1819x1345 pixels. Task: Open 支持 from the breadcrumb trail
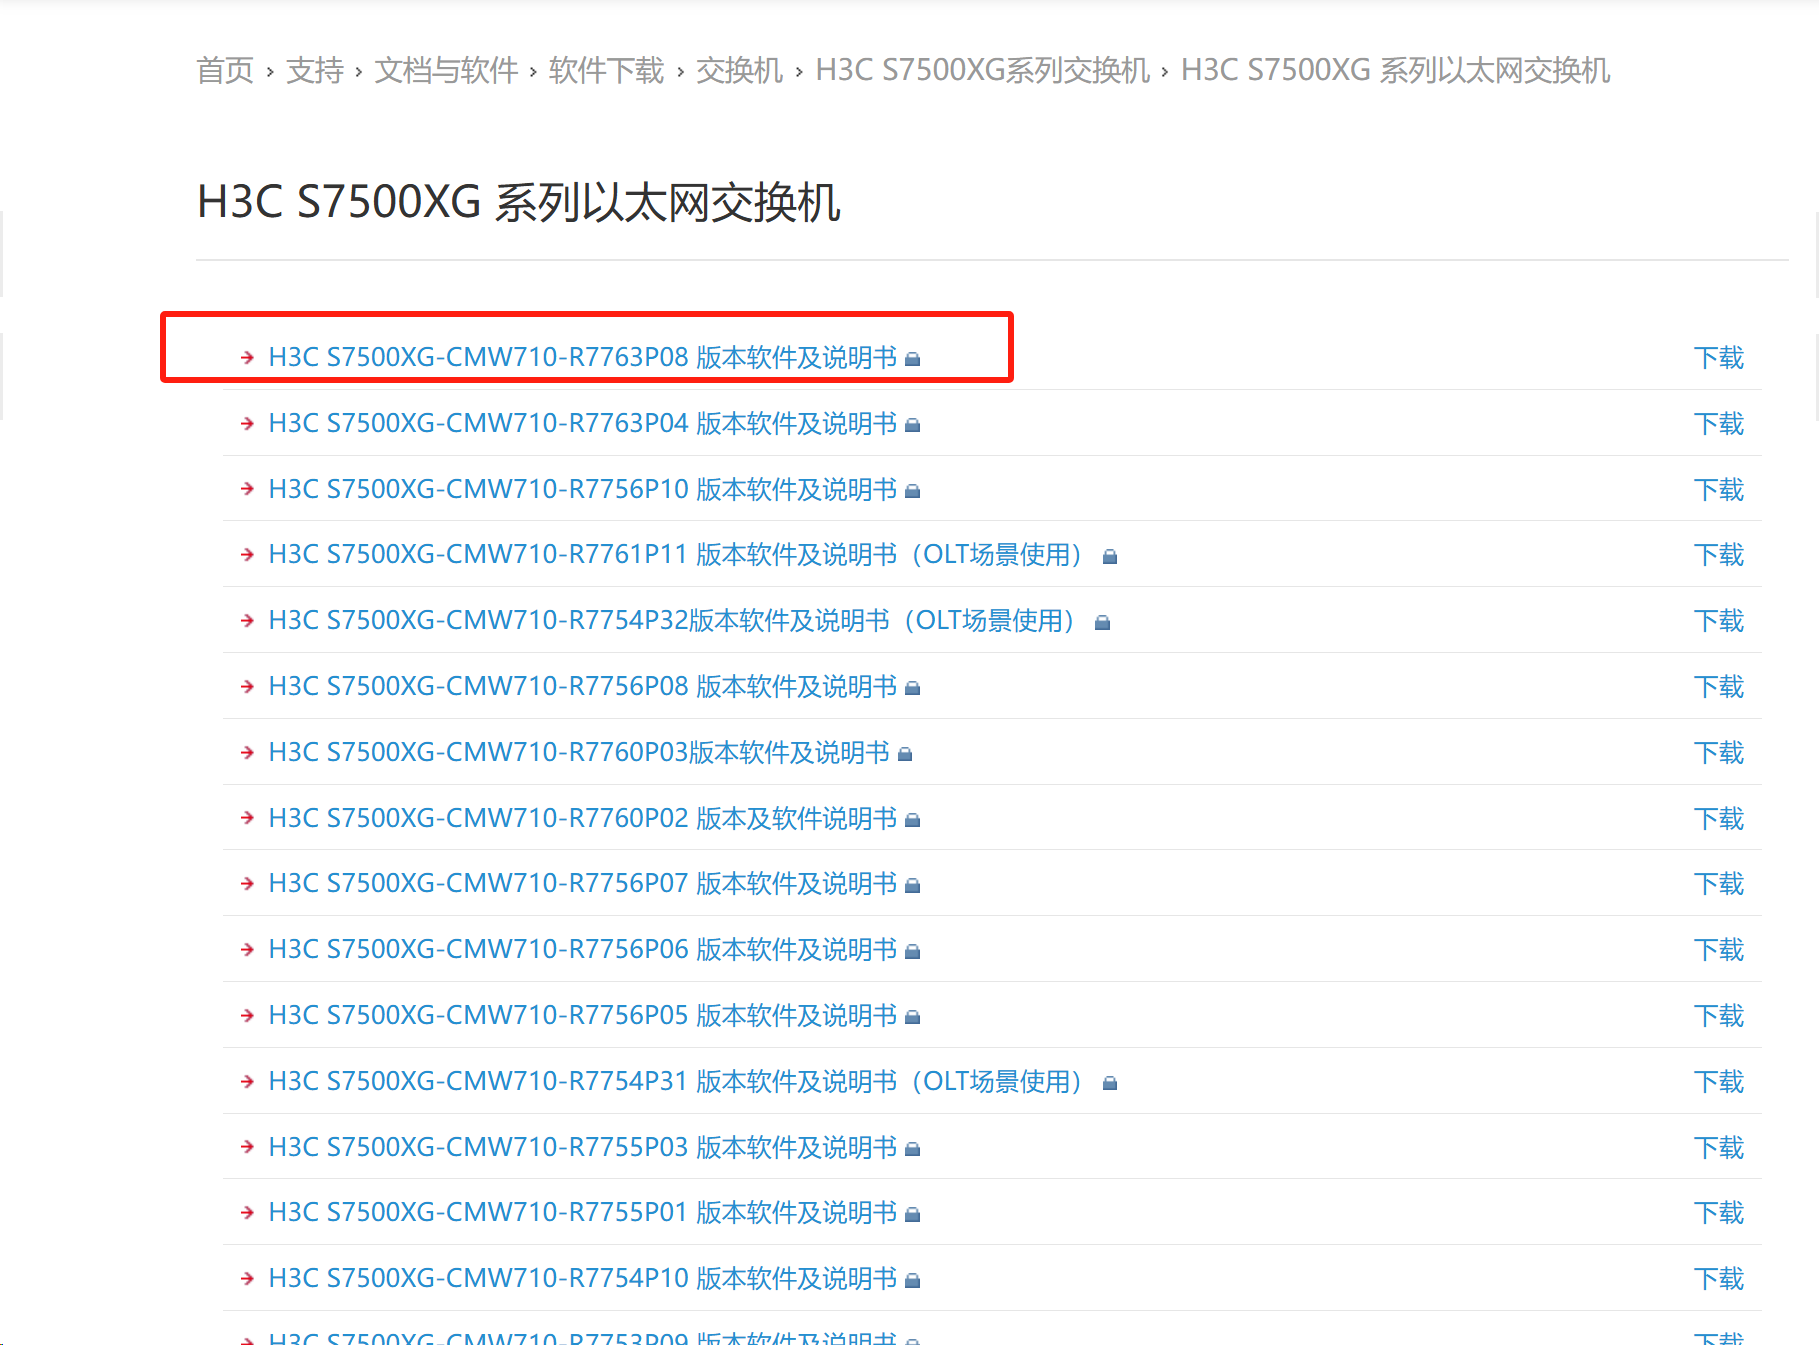pos(315,70)
